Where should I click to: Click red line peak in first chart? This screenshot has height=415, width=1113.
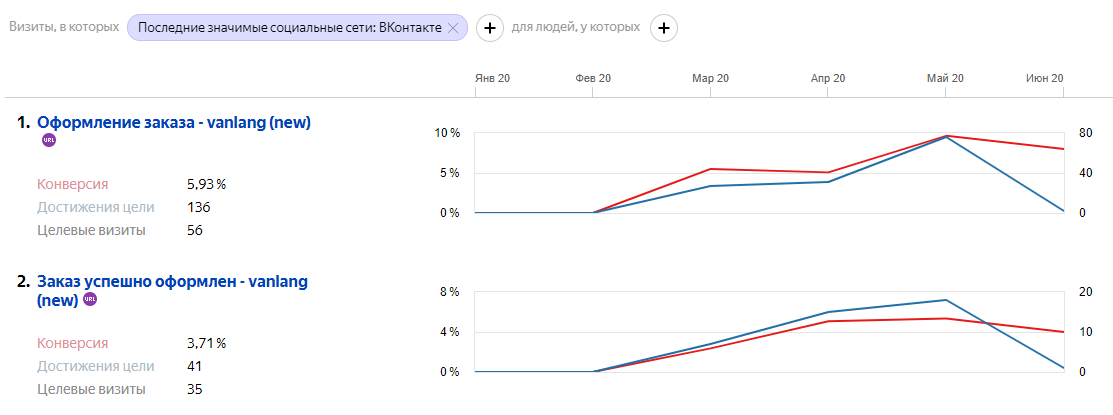coord(946,135)
